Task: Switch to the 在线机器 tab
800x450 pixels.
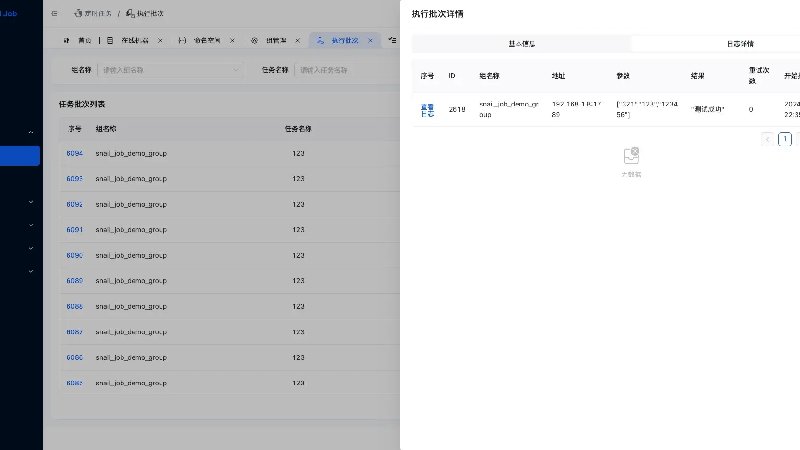Action: coord(135,40)
